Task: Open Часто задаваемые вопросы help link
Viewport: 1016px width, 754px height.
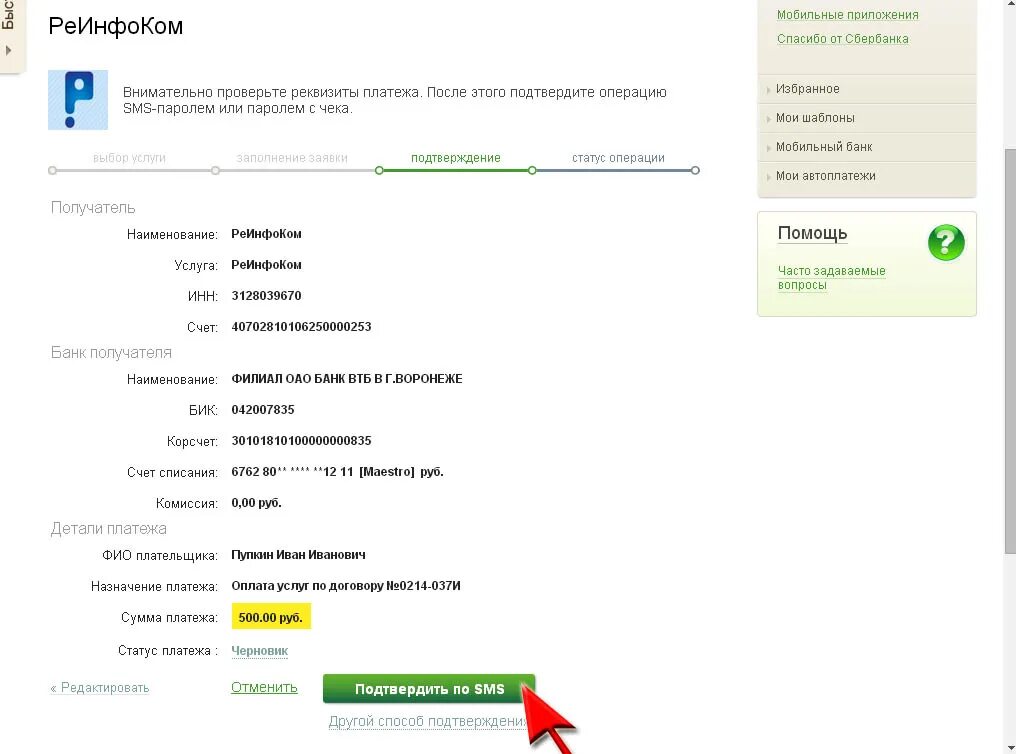Action: pos(831,278)
